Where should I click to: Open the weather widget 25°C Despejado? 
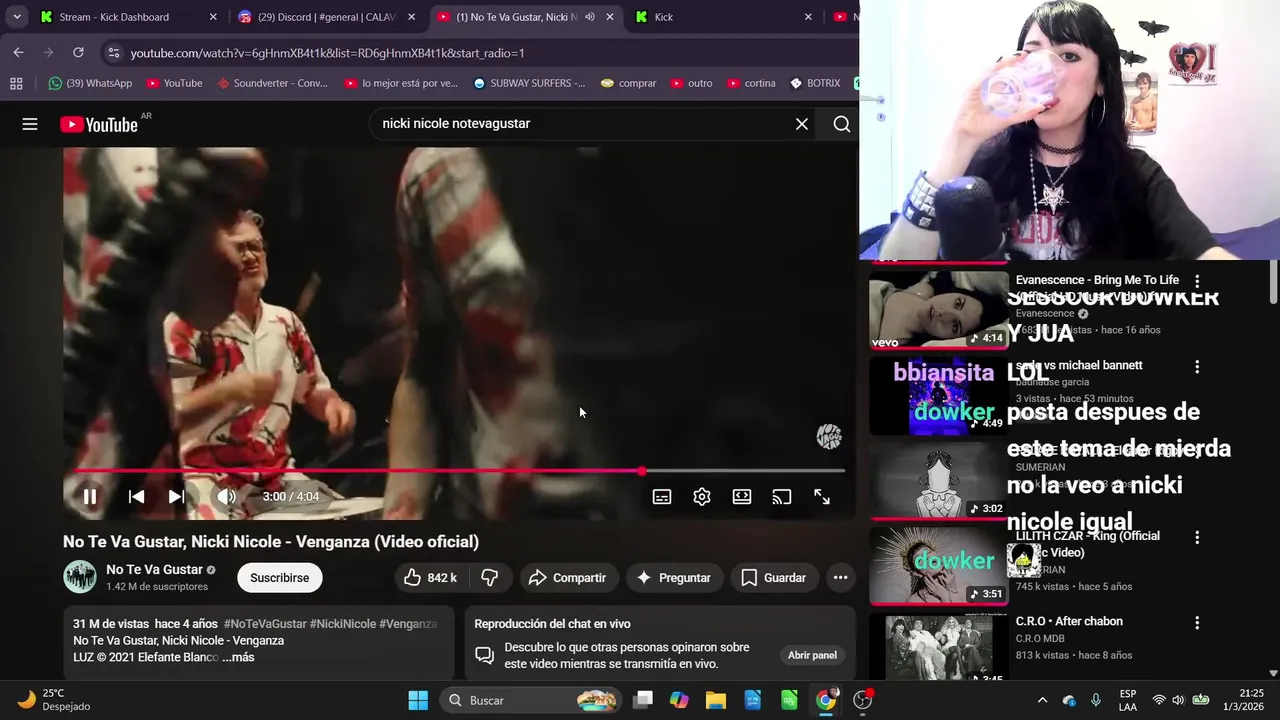pyautogui.click(x=55, y=700)
